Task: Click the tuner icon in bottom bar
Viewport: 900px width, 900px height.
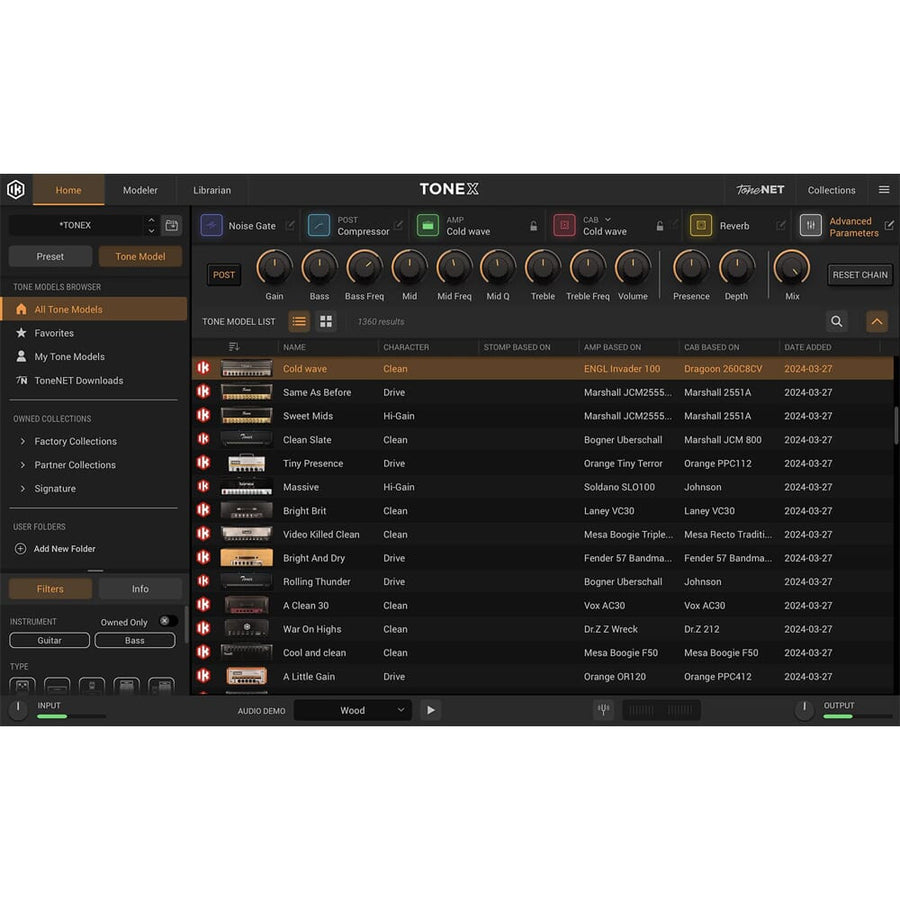Action: [603, 710]
